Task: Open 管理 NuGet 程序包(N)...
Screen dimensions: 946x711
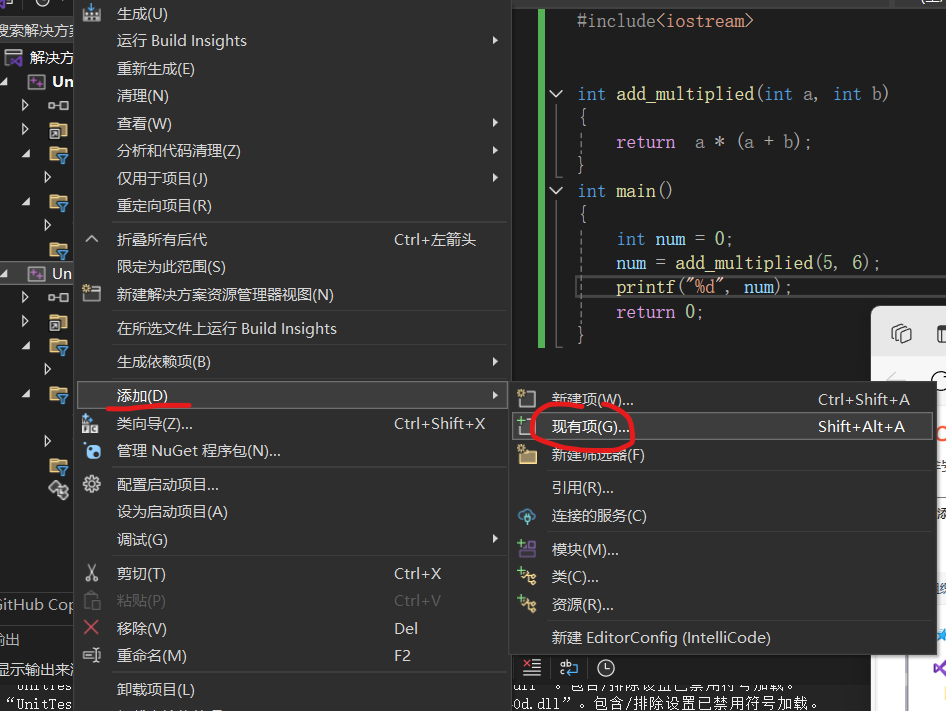Action: point(293,451)
